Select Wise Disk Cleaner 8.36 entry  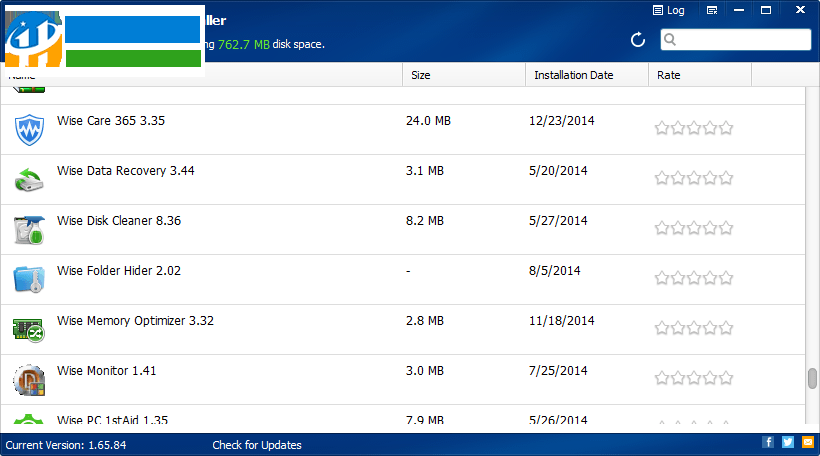(403, 230)
